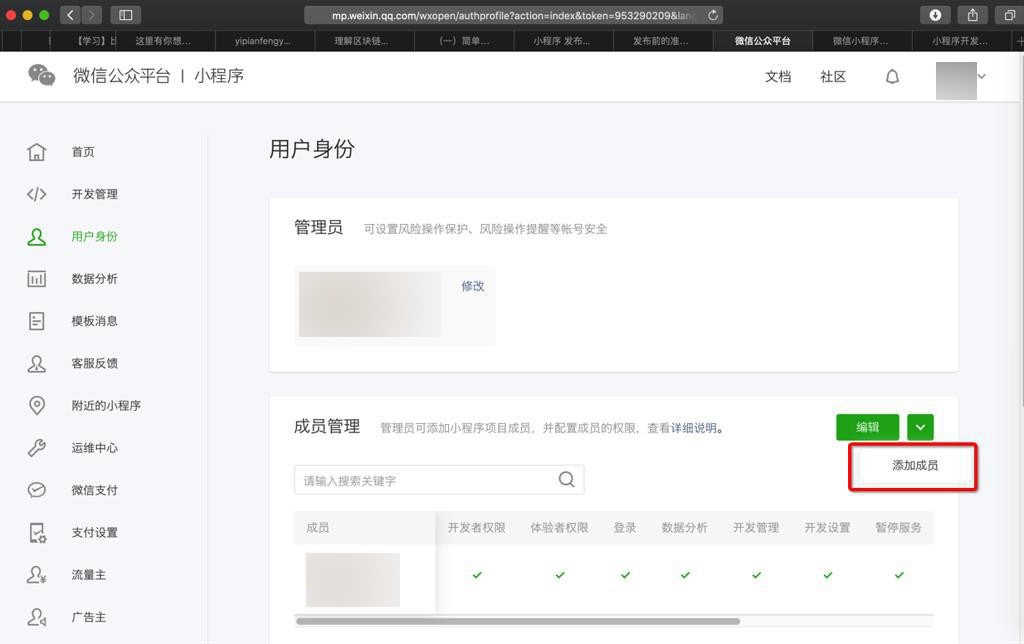This screenshot has height=644, width=1024.
Task: Click the 支付设置 gear document icon
Action: [37, 532]
